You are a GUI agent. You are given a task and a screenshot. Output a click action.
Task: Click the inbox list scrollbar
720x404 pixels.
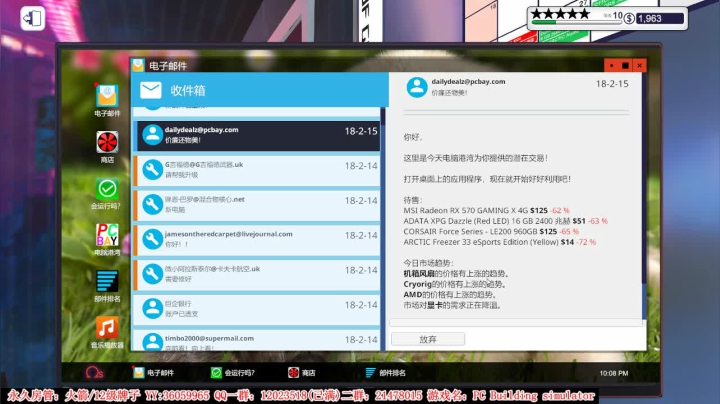pyautogui.click(x=383, y=229)
